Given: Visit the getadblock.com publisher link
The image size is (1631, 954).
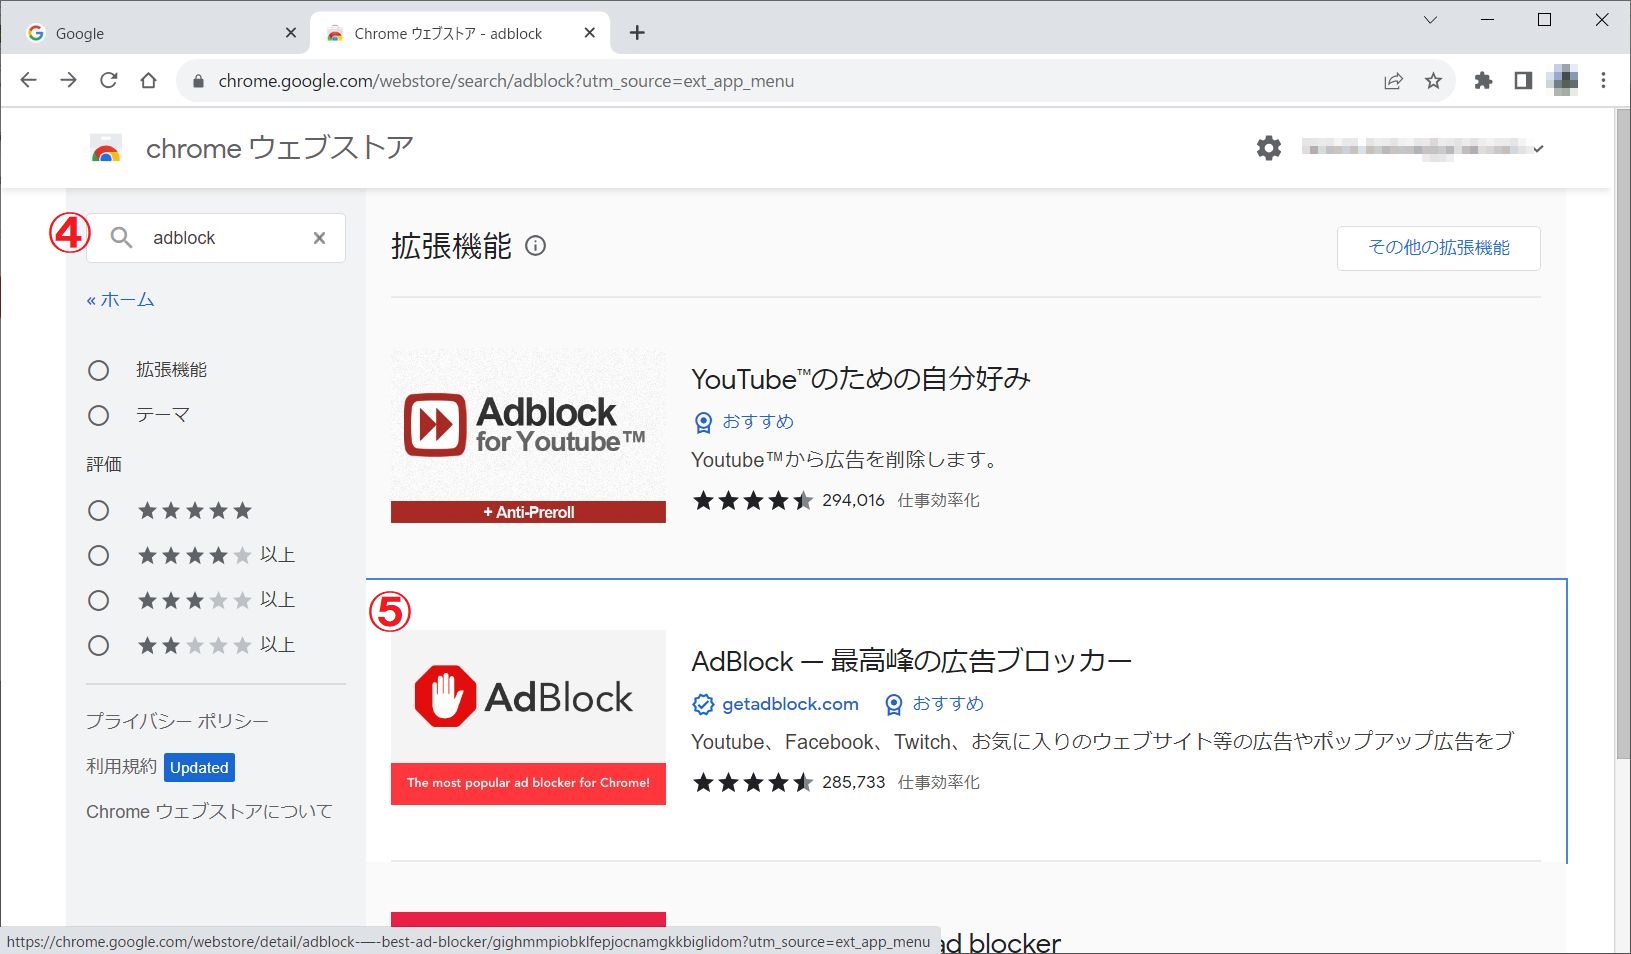Looking at the screenshot, I should click(x=790, y=704).
